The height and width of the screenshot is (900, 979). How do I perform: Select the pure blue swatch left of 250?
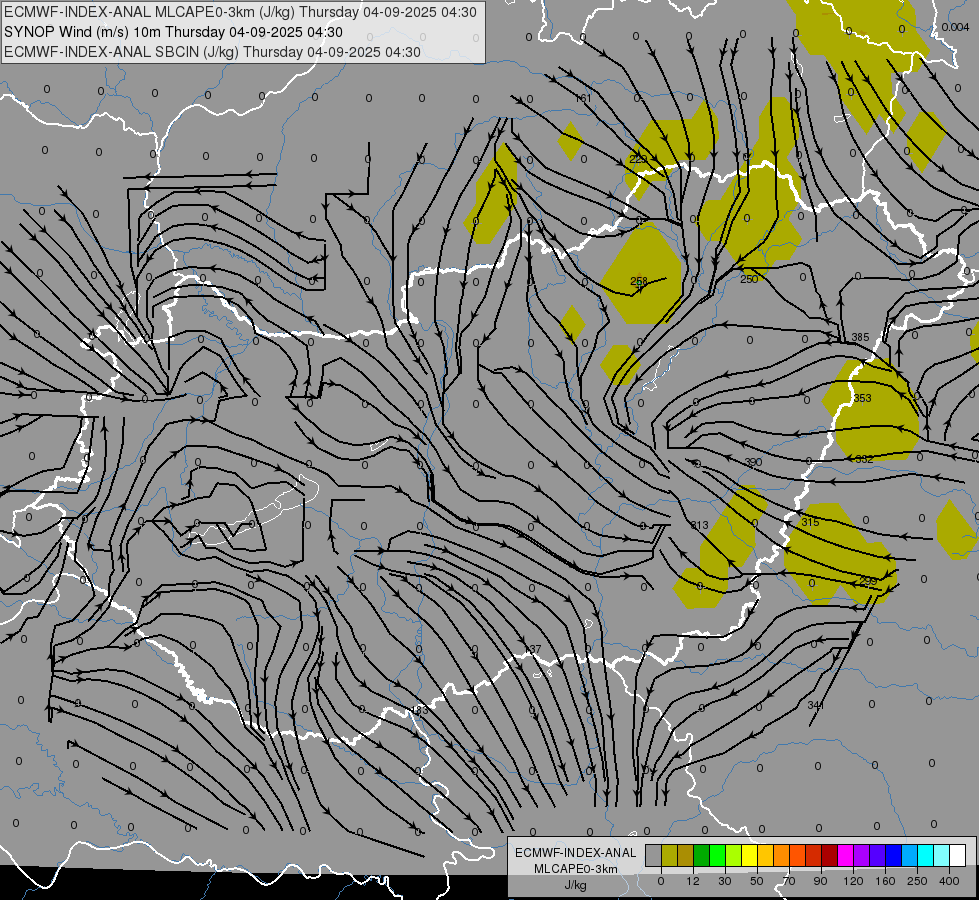(893, 855)
